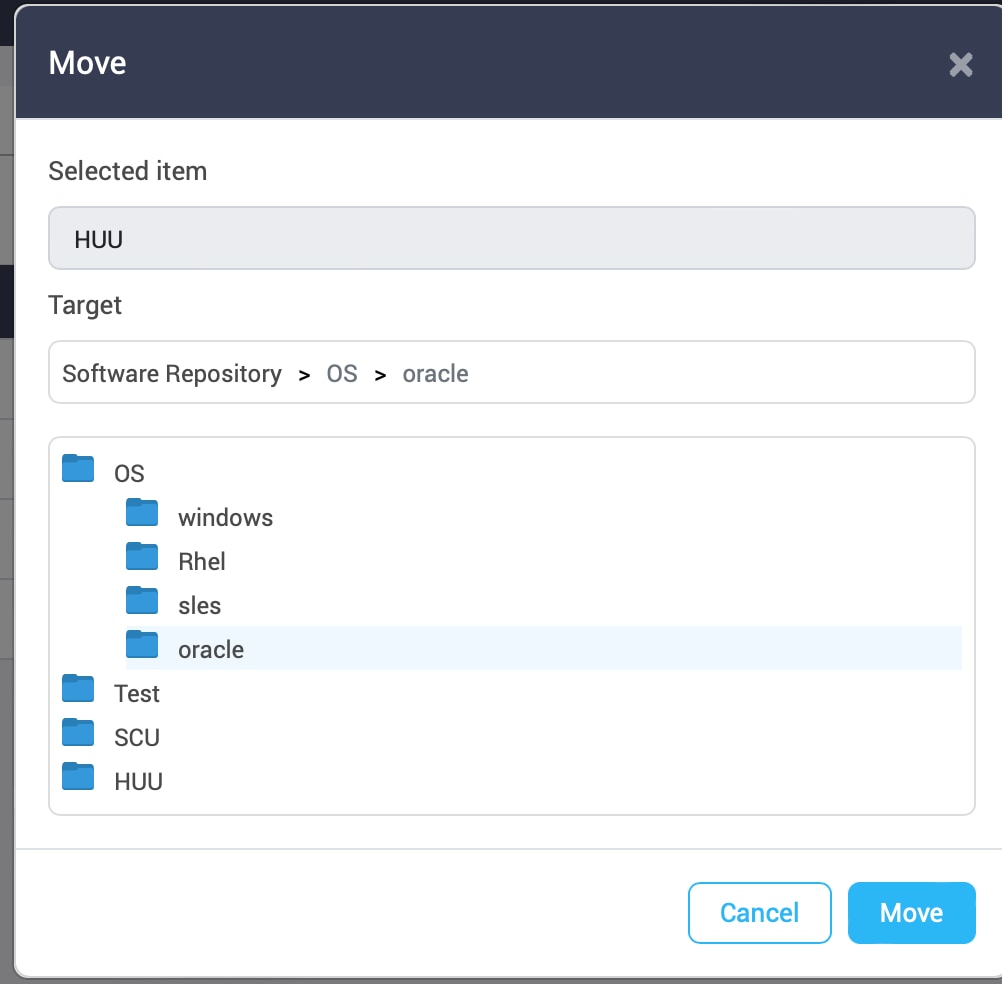Click the oracle folder icon
Image resolution: width=1002 pixels, height=984 pixels.
[x=142, y=645]
